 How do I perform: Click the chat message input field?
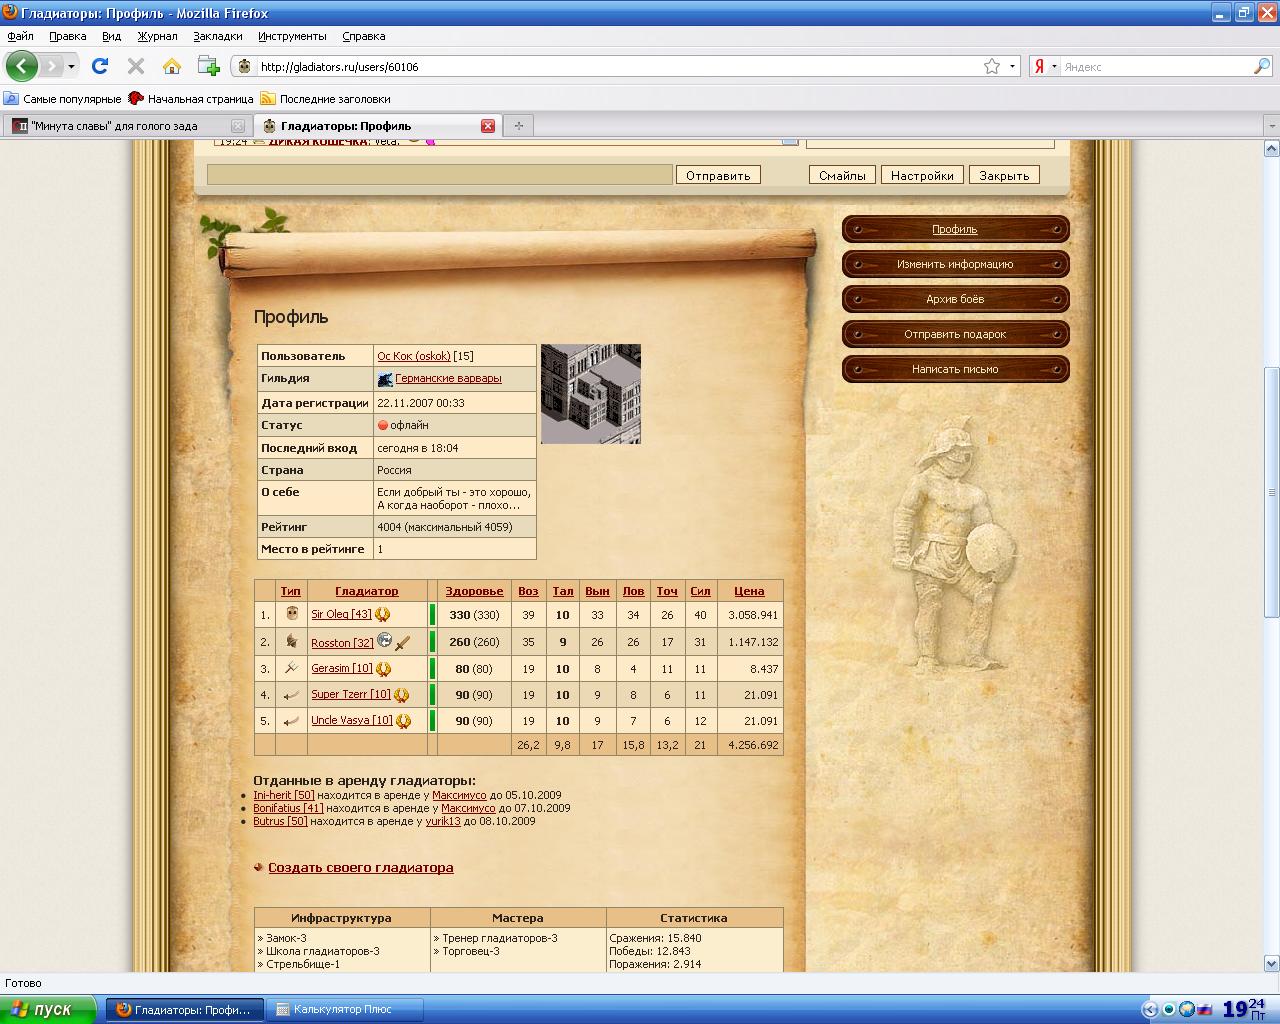[x=439, y=175]
